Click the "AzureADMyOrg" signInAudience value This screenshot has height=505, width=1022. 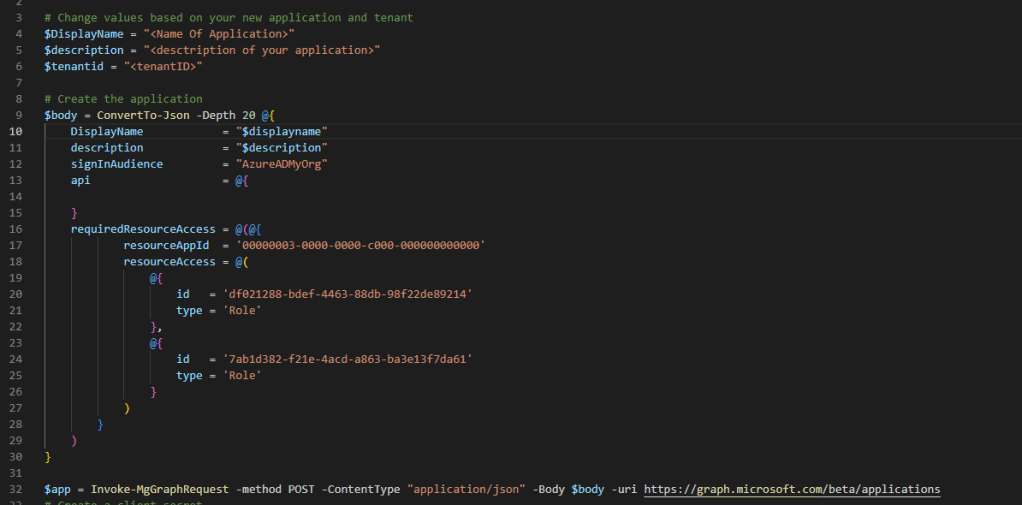coord(282,164)
